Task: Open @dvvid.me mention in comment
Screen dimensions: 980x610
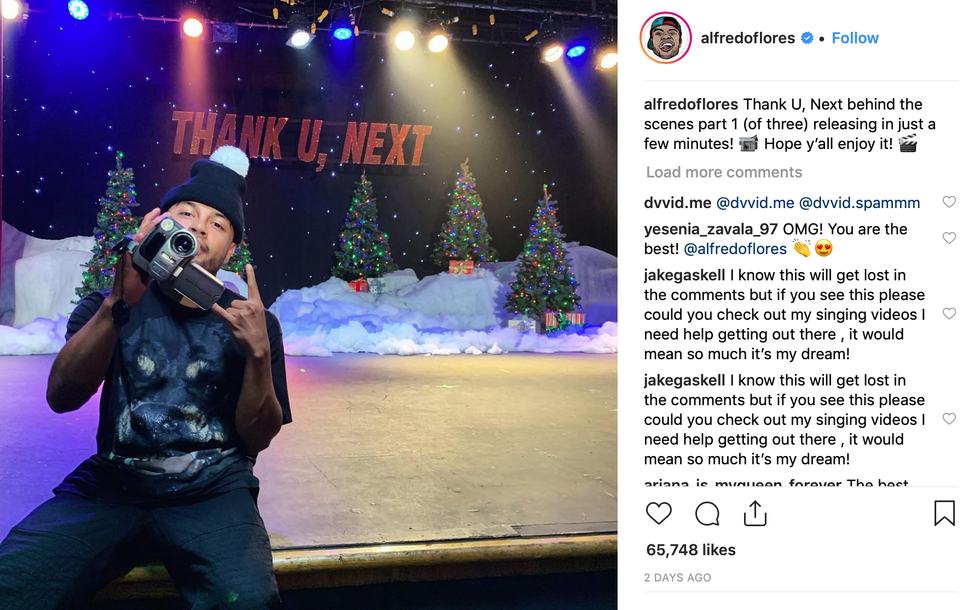Action: click(755, 202)
